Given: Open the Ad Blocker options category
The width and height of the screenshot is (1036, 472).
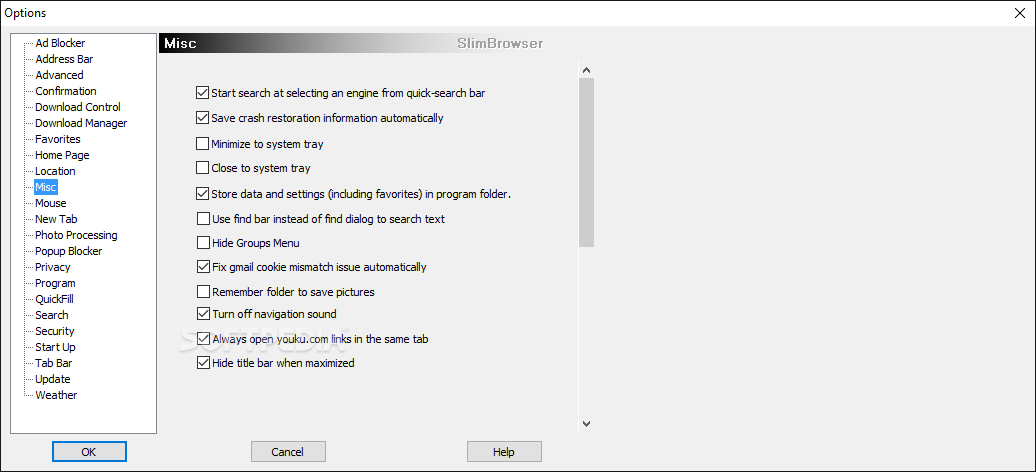Looking at the screenshot, I should tap(60, 43).
